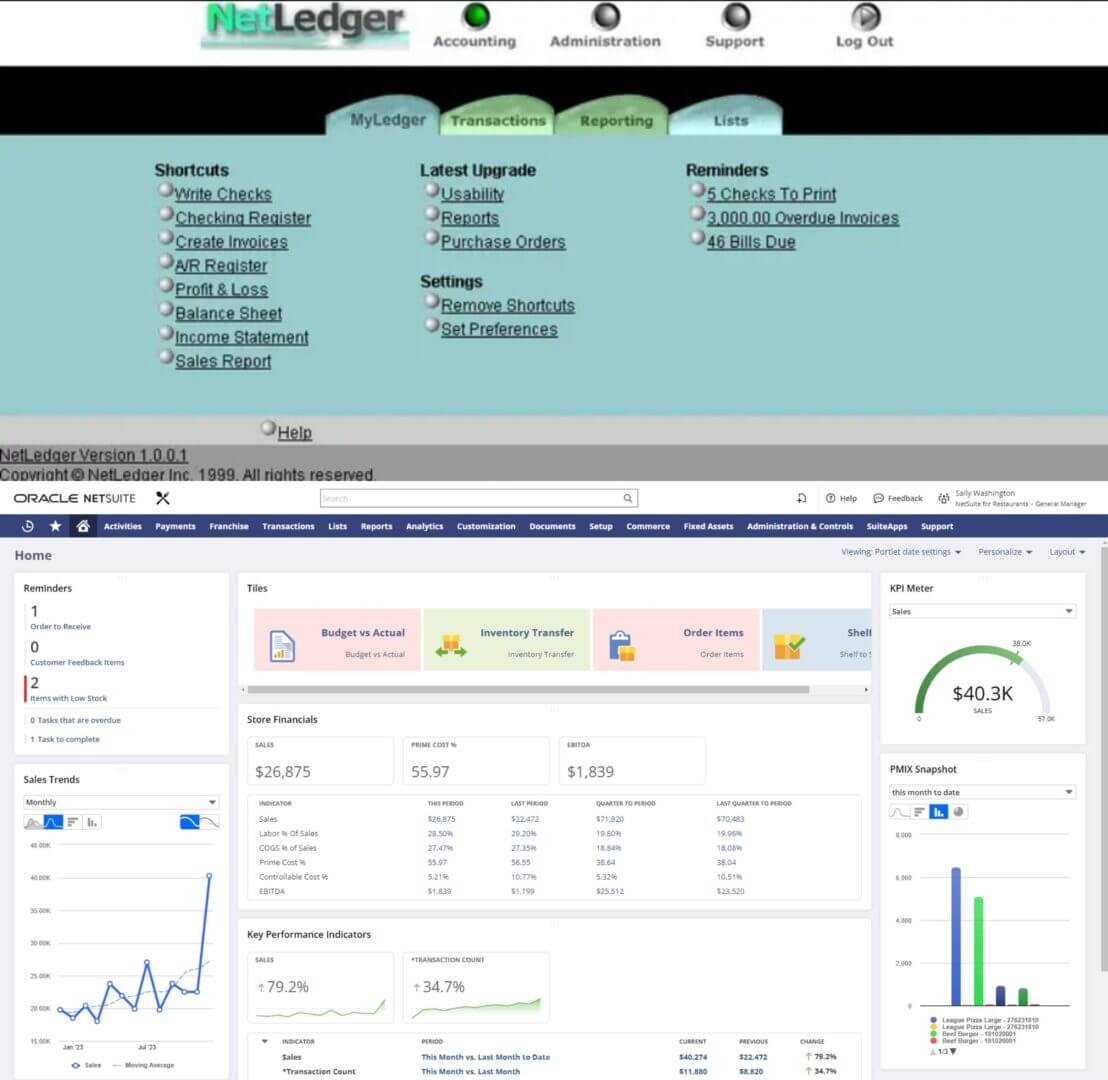Expand the Viewing: Portlet date settings dropdown

click(x=901, y=552)
